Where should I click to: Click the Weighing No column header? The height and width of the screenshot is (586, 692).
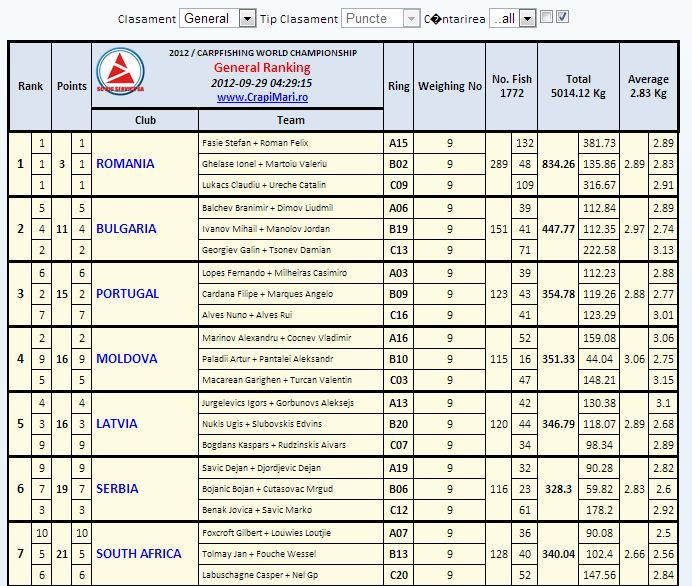[x=450, y=86]
